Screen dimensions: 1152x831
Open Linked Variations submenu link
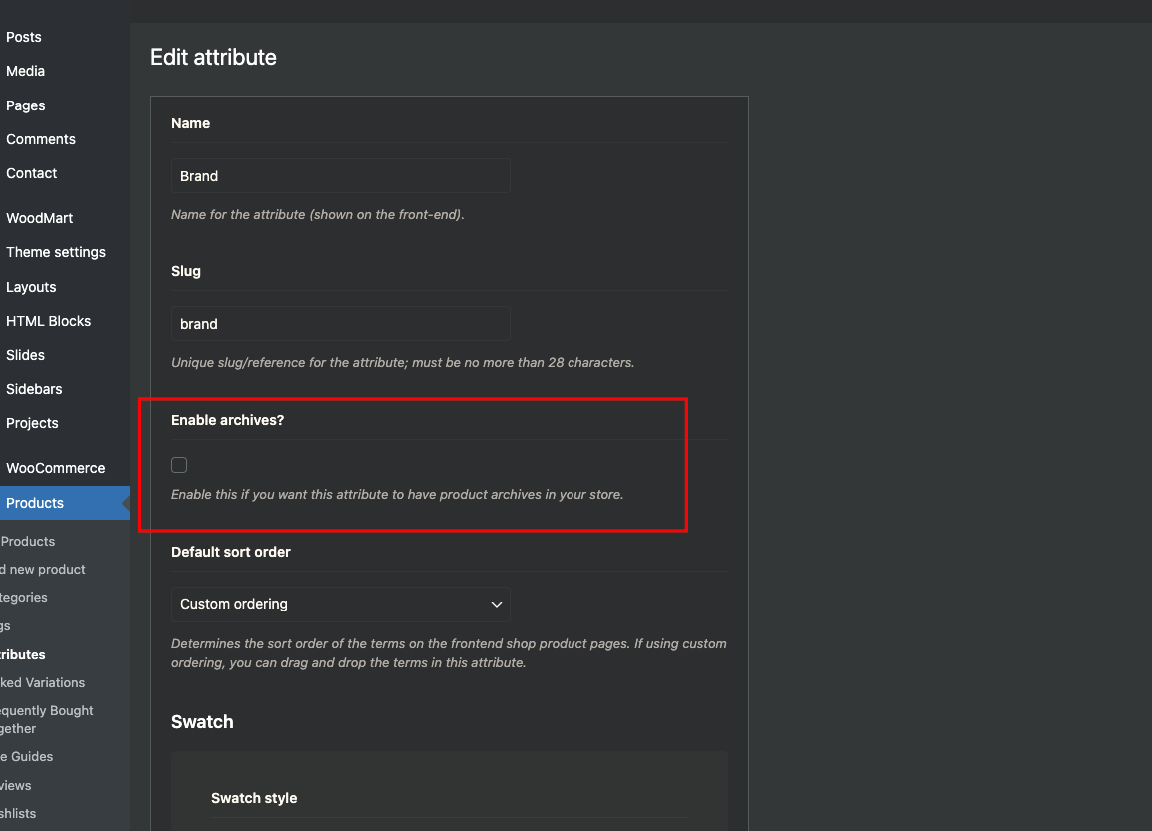pyautogui.click(x=43, y=683)
